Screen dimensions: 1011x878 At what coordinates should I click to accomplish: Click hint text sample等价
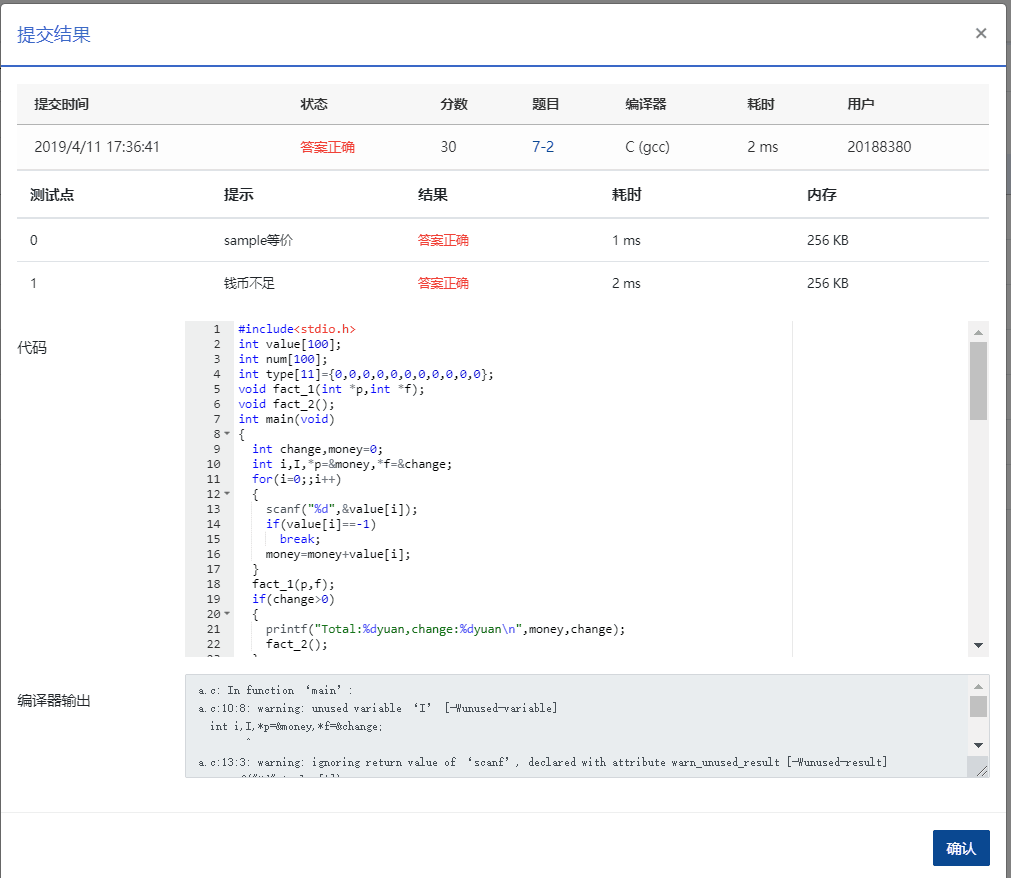click(258, 240)
